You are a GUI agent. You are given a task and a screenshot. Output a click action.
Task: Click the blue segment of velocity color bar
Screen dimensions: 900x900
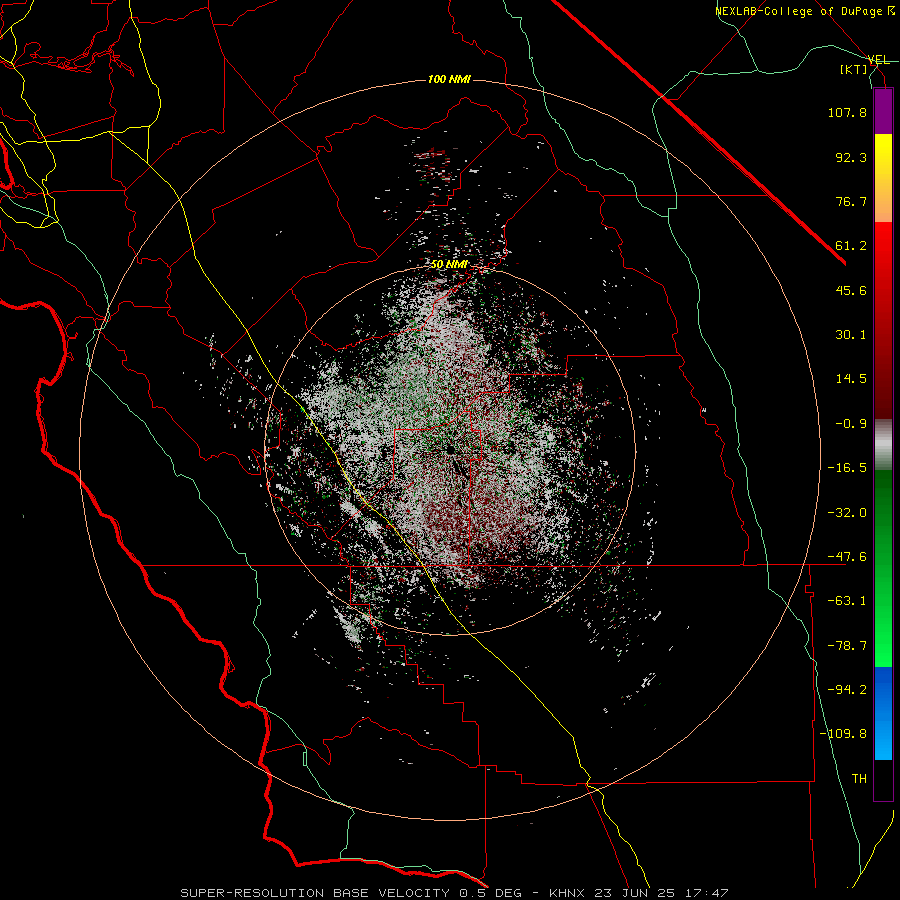(883, 713)
